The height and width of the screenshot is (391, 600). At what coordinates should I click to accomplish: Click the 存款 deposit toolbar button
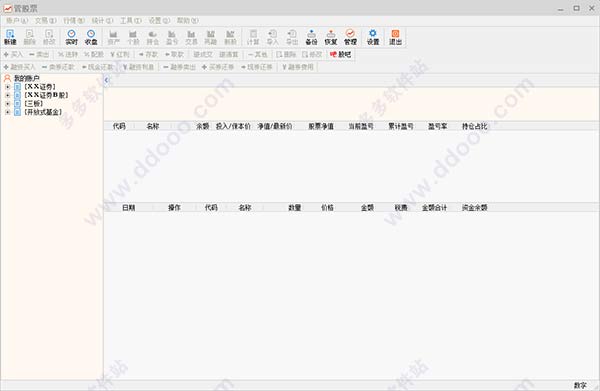pyautogui.click(x=148, y=54)
